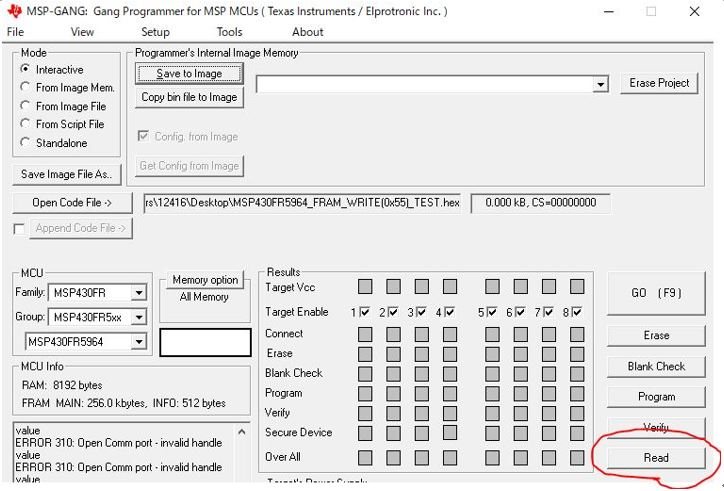Open the View menu

82,32
